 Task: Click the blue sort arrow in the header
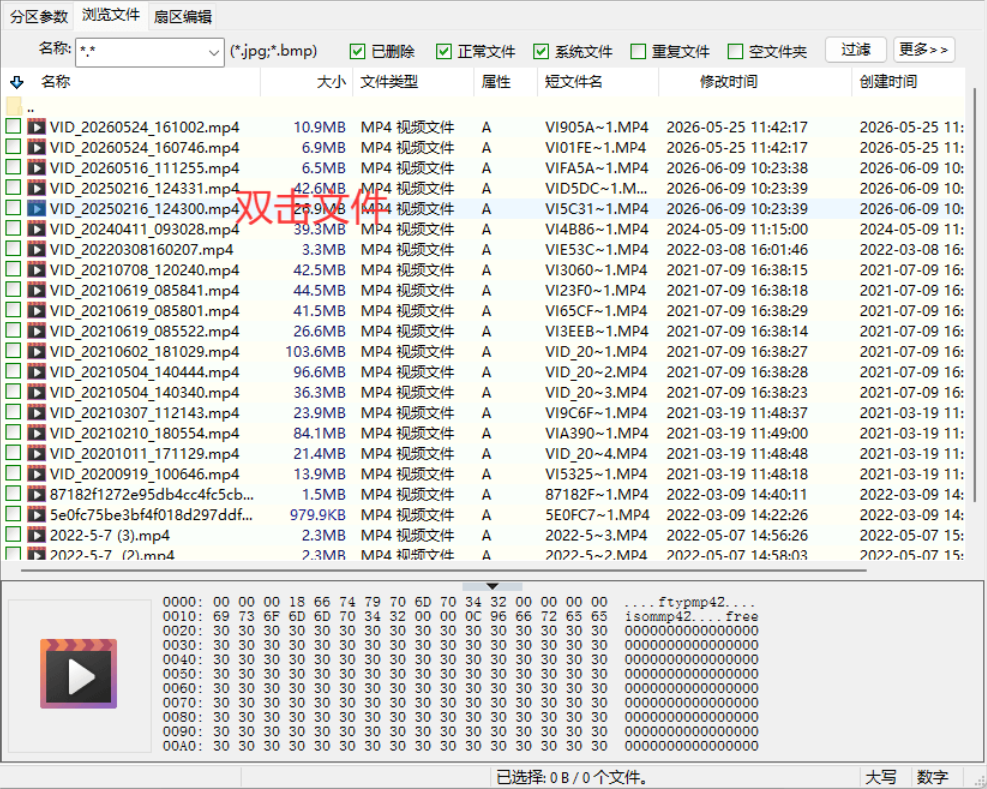click(x=17, y=82)
